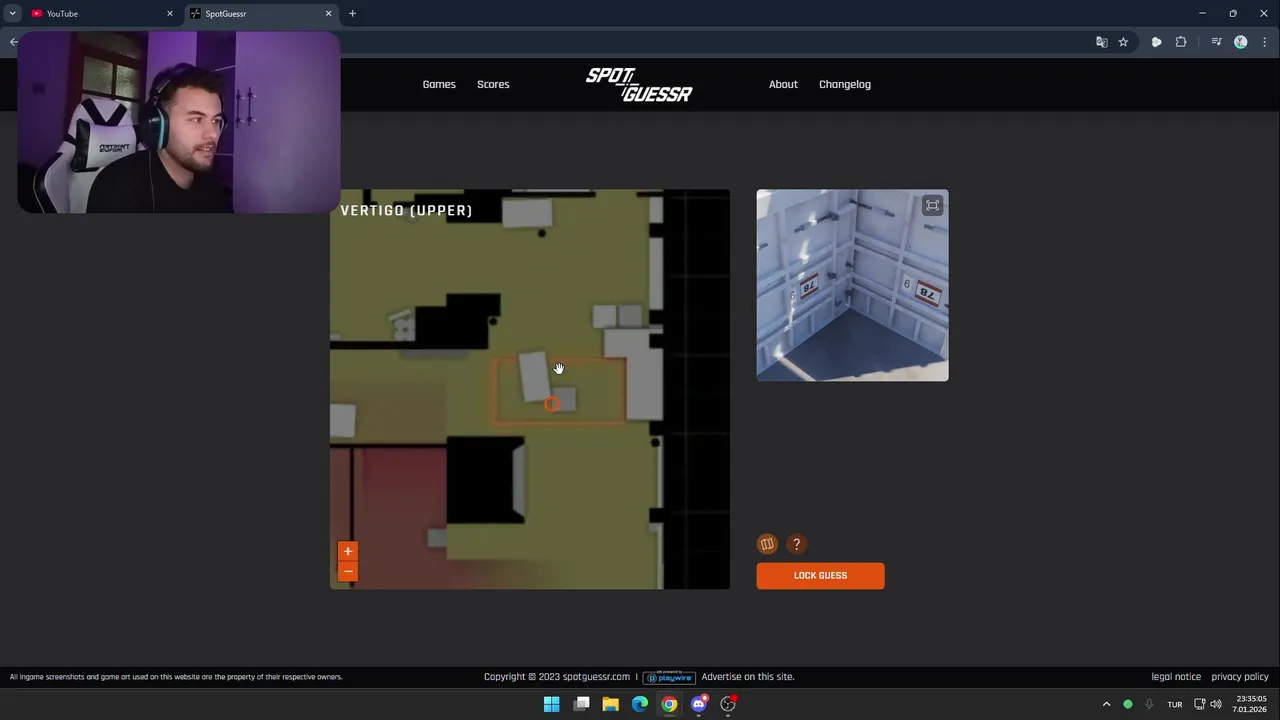Click the VERTIGO (UPPER) map label
Image resolution: width=1280 pixels, height=720 pixels.
pos(406,210)
